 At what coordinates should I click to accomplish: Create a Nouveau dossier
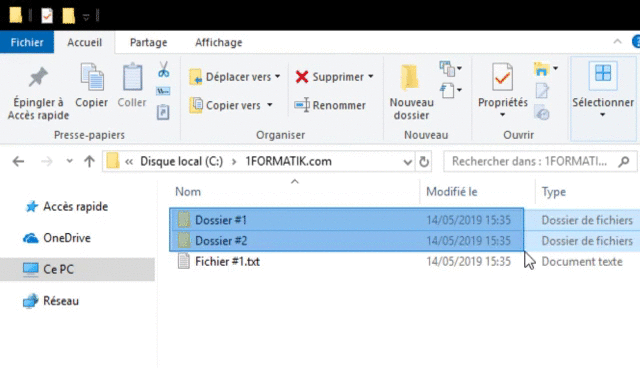[411, 92]
